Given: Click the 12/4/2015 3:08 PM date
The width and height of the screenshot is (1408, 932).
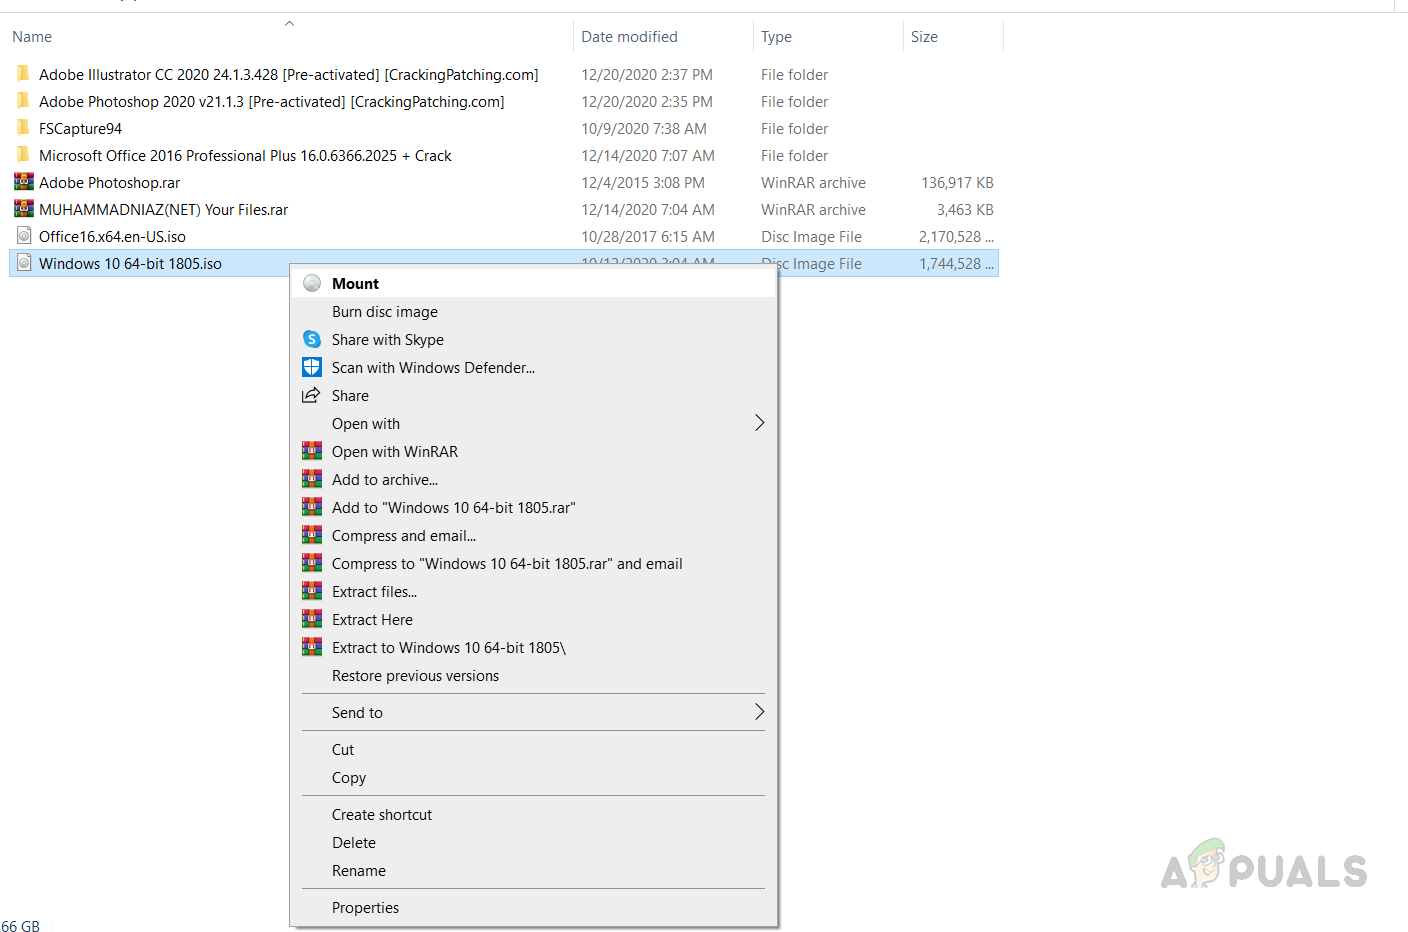Looking at the screenshot, I should (x=643, y=183).
